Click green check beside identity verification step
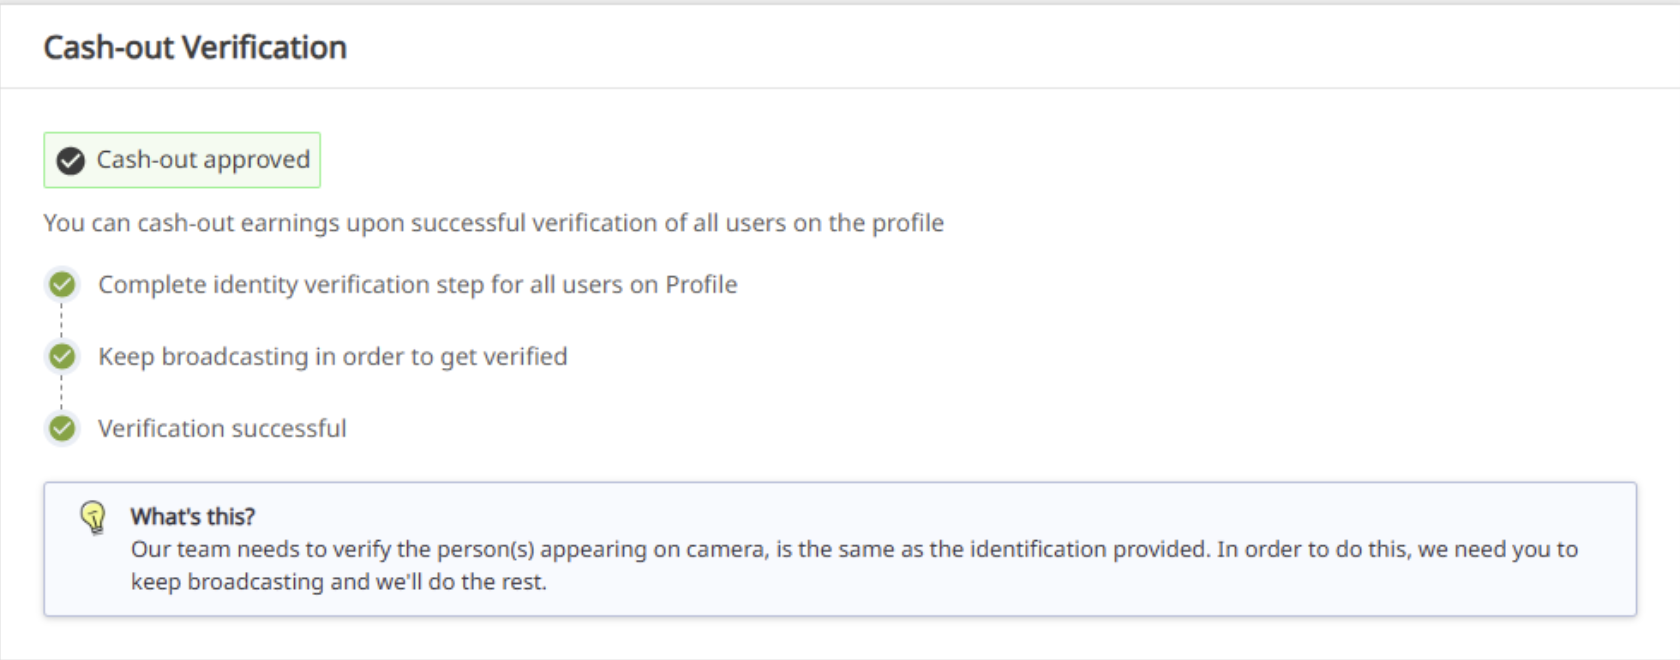 [x=62, y=285]
